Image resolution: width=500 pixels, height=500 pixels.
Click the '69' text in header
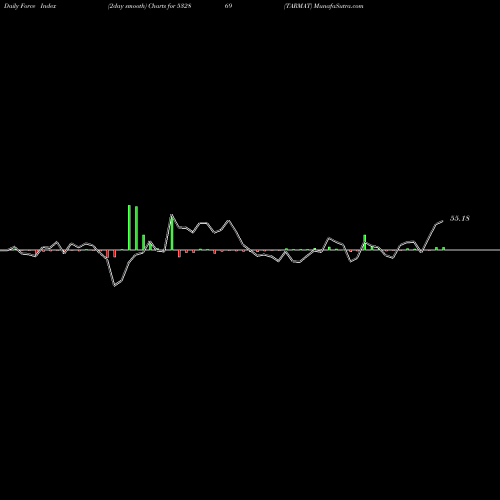pyautogui.click(x=228, y=6)
